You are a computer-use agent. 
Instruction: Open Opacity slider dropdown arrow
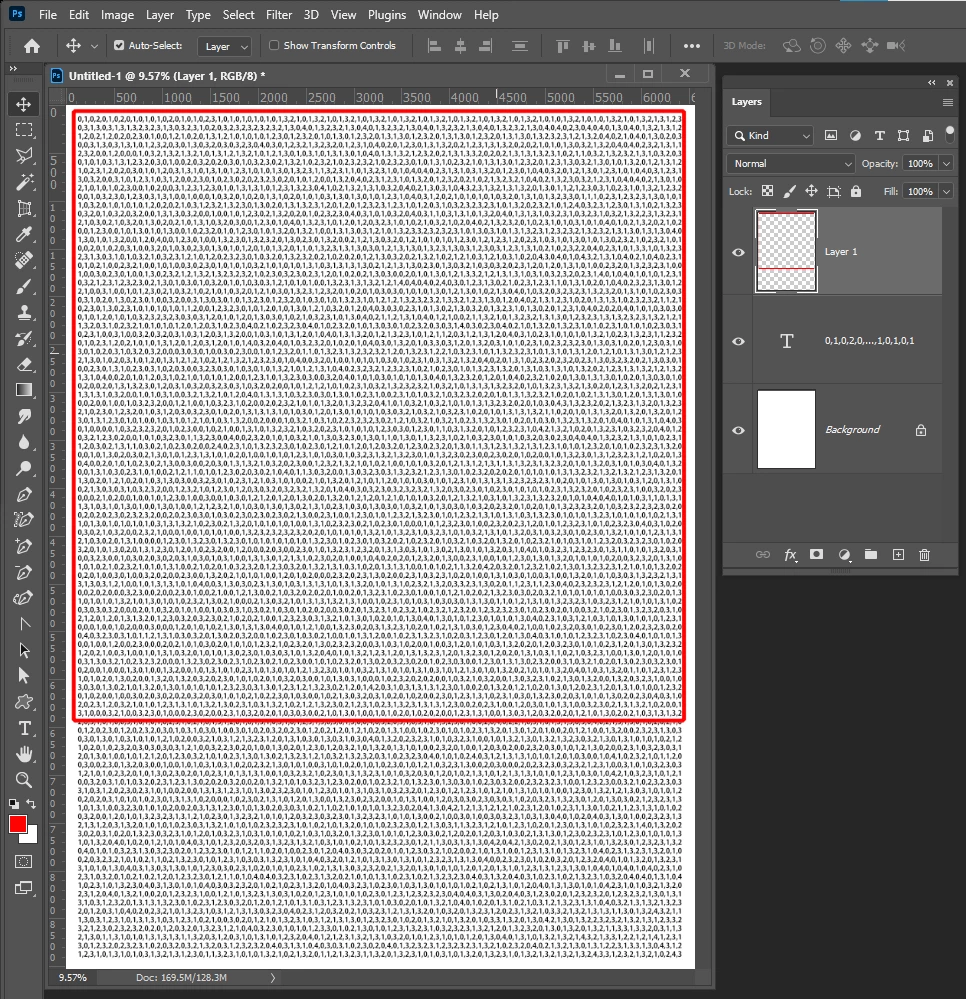[x=947, y=164]
